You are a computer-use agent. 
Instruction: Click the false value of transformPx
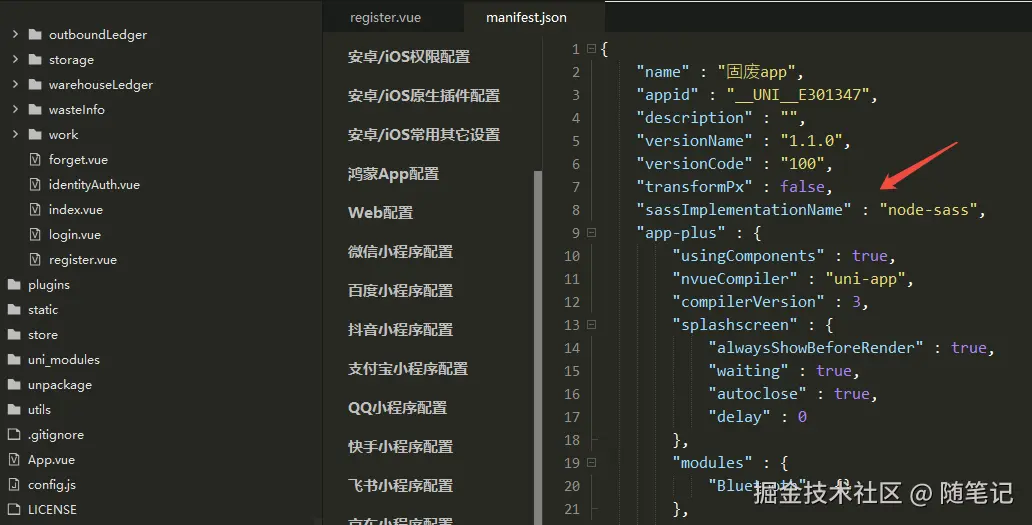click(802, 187)
